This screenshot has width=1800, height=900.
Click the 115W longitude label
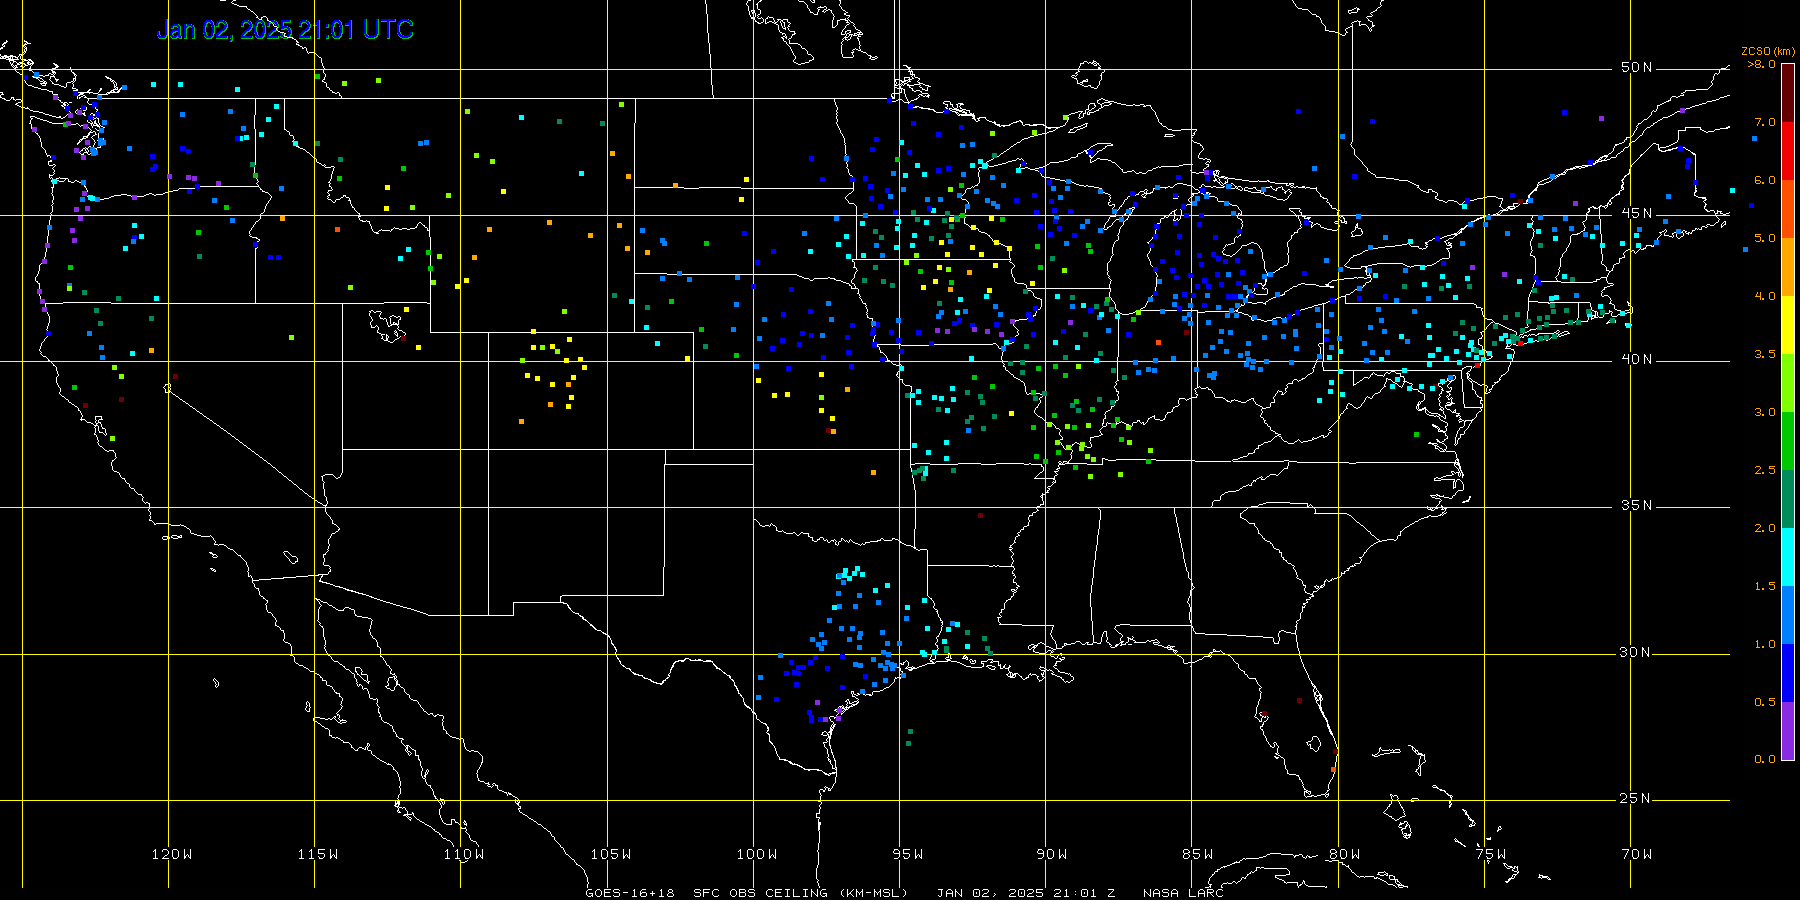coord(318,854)
